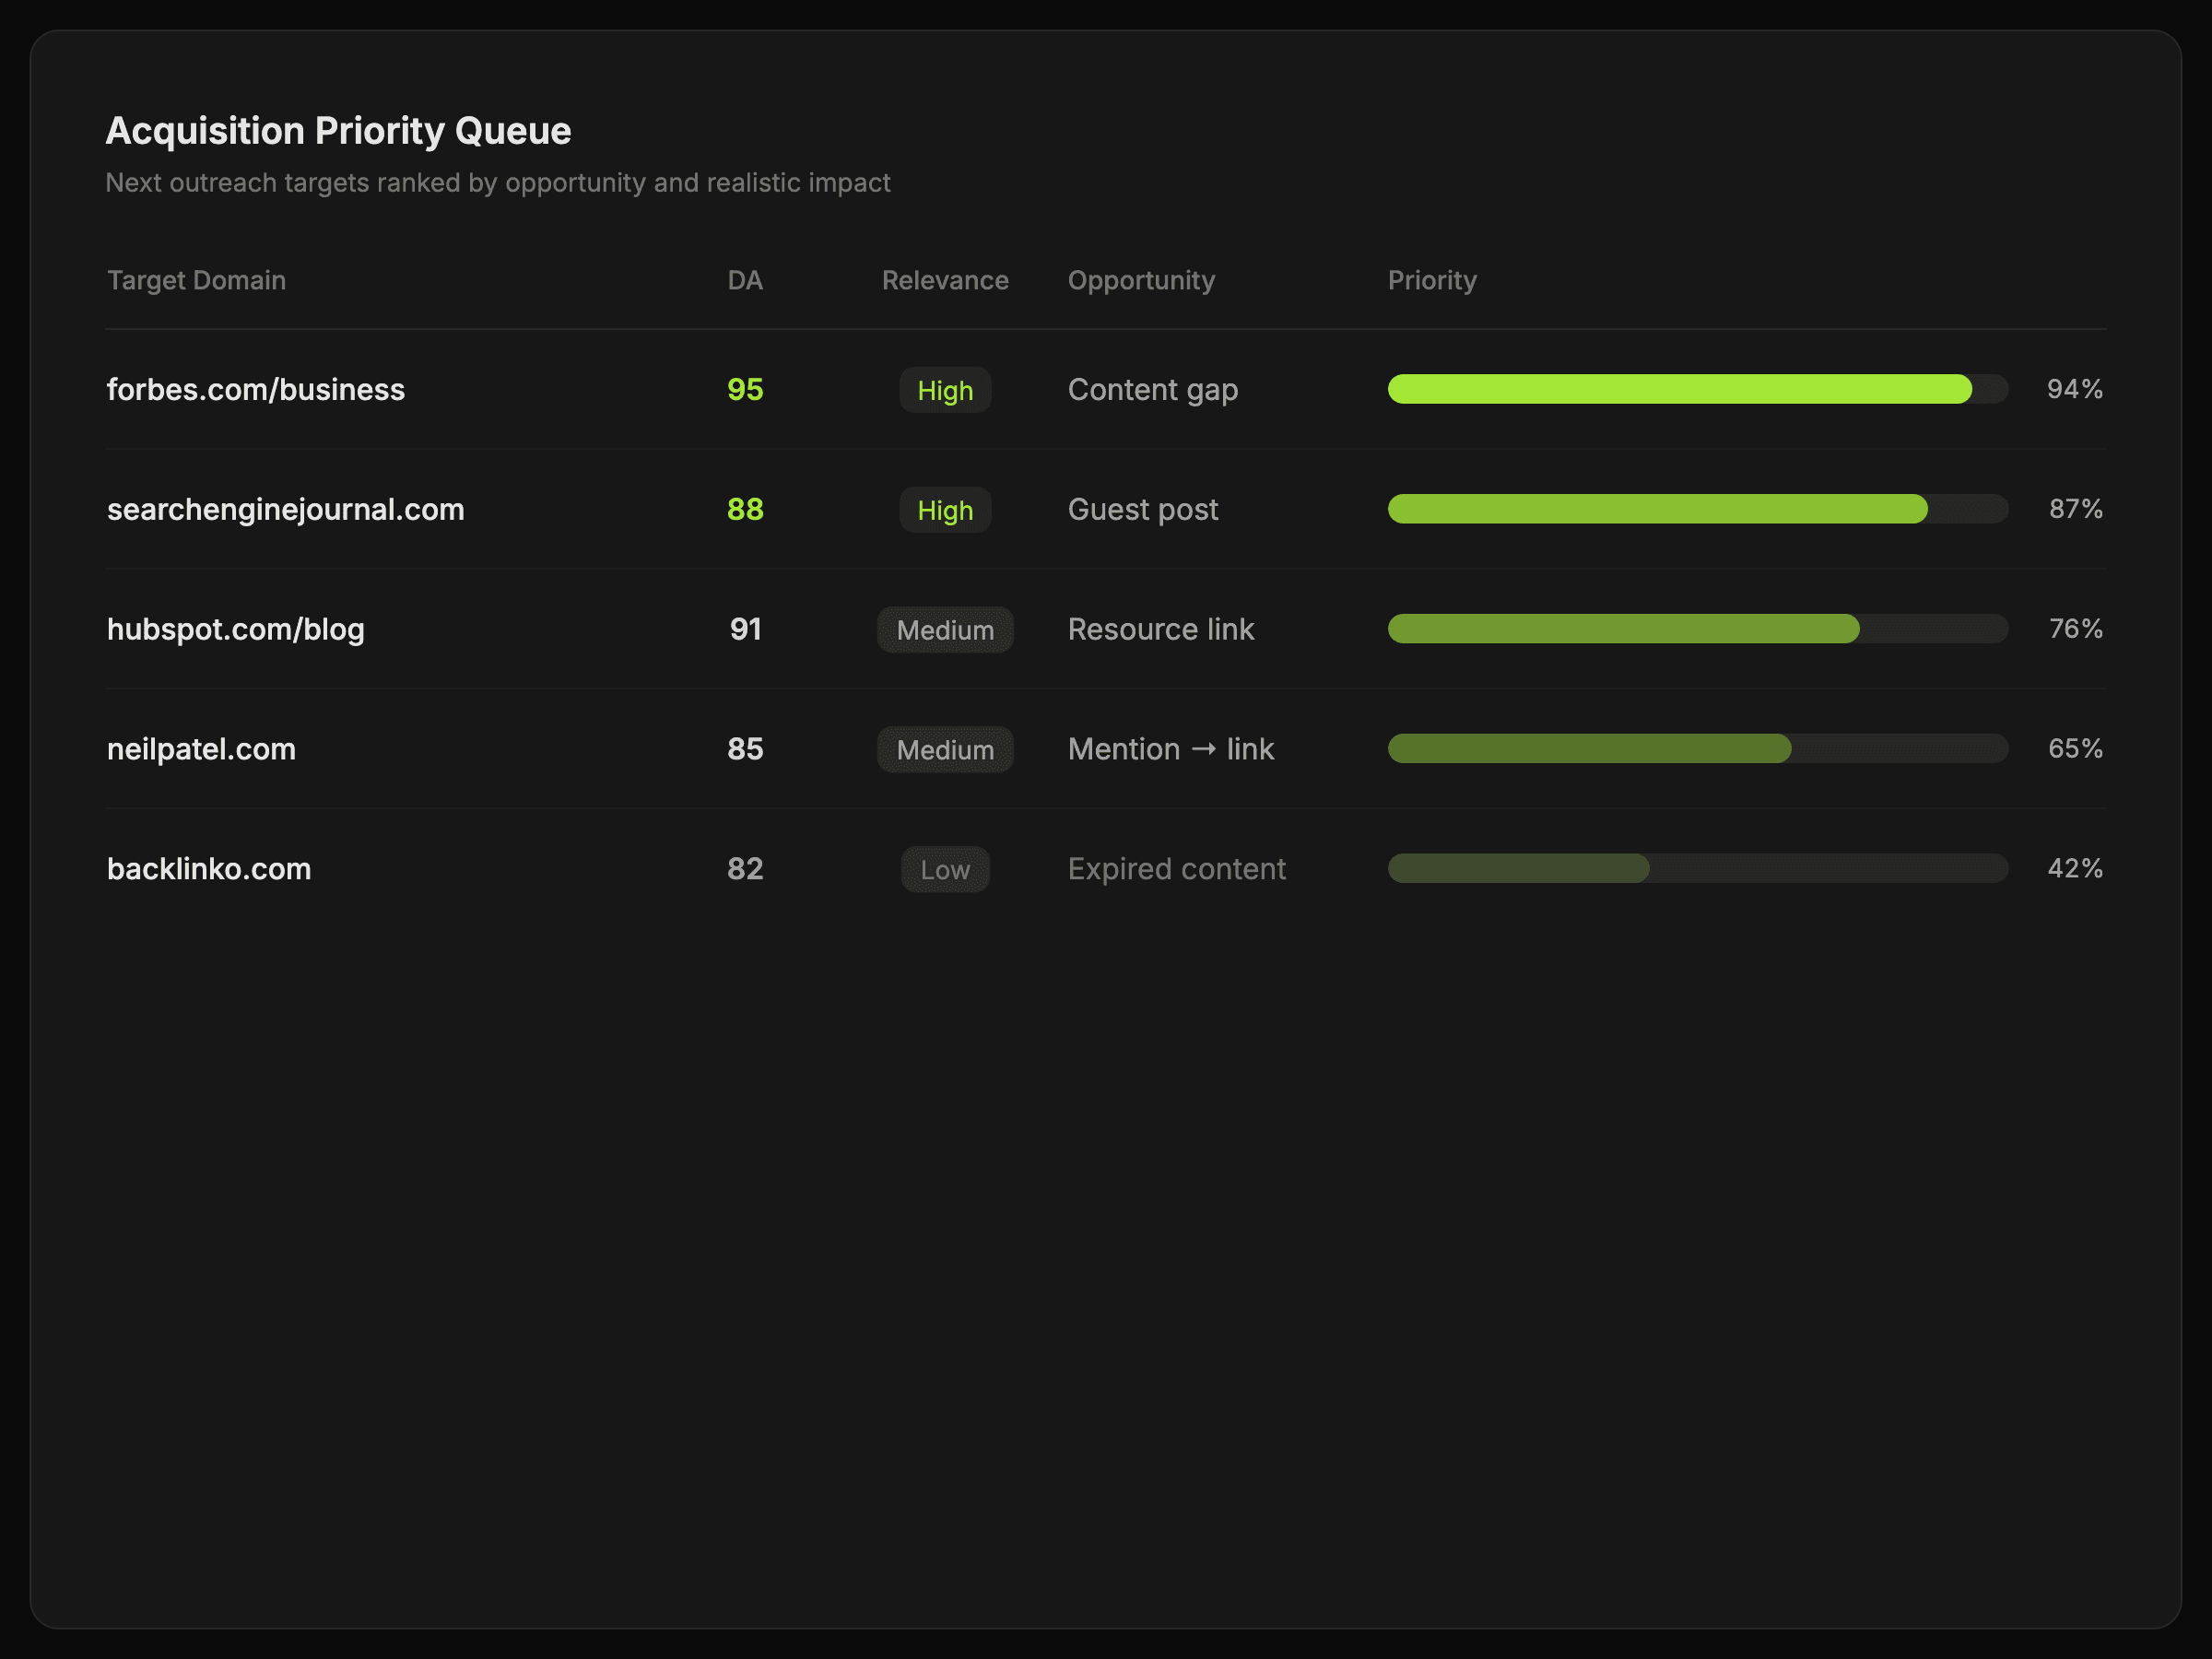Open the backlinko.com domain entry
This screenshot has width=2212, height=1659.
[209, 869]
